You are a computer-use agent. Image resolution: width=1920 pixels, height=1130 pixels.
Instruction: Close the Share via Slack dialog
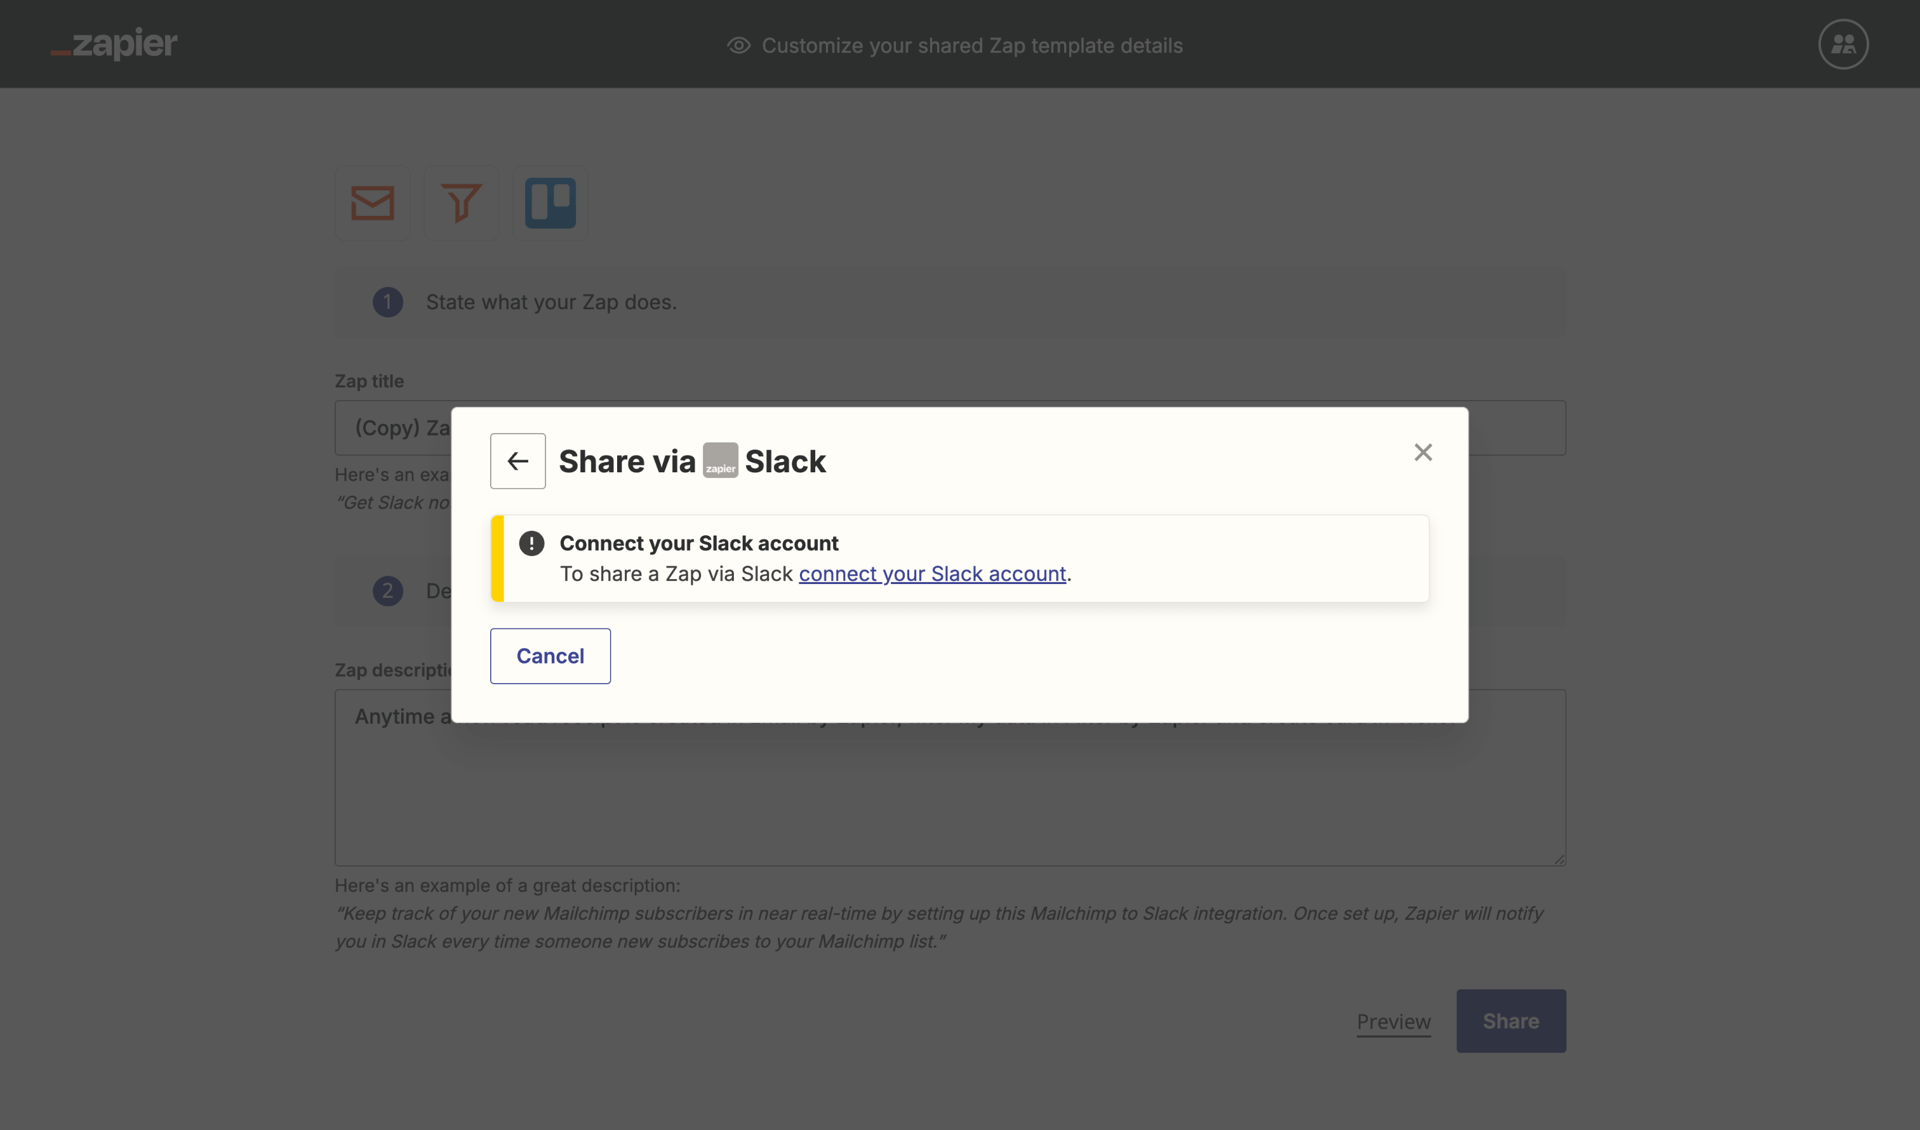pos(1423,452)
